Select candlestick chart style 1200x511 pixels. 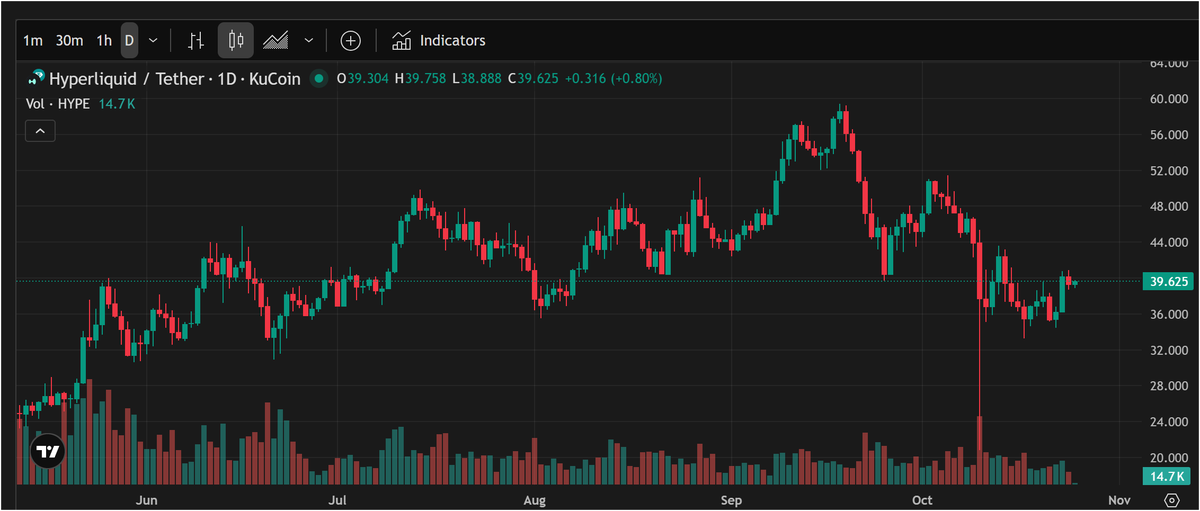236,41
